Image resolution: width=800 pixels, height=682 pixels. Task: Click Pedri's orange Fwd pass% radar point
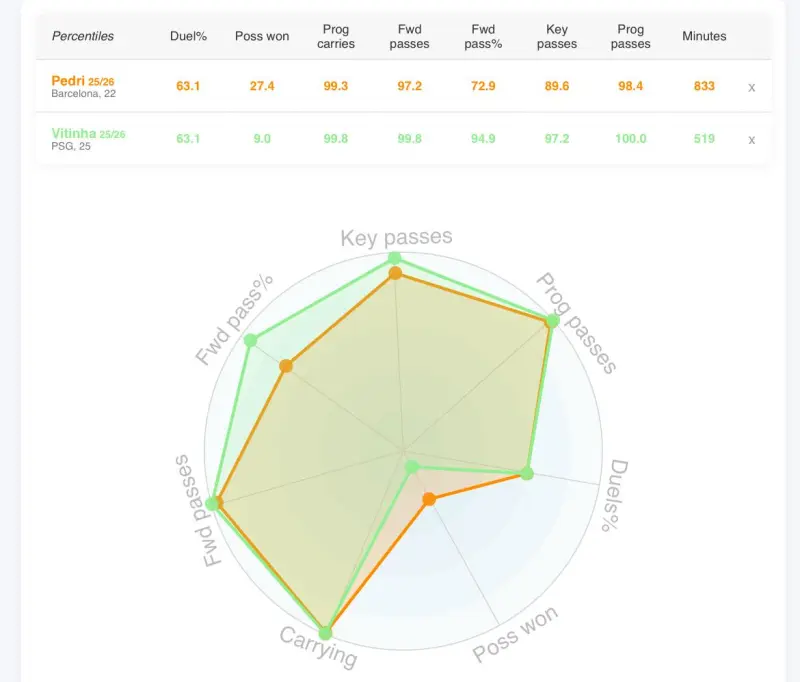pyautogui.click(x=287, y=366)
